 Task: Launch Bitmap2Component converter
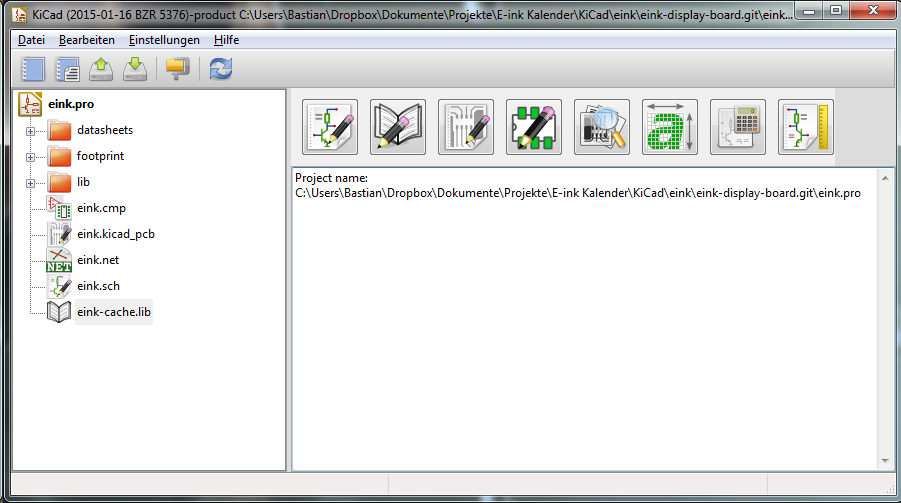670,127
